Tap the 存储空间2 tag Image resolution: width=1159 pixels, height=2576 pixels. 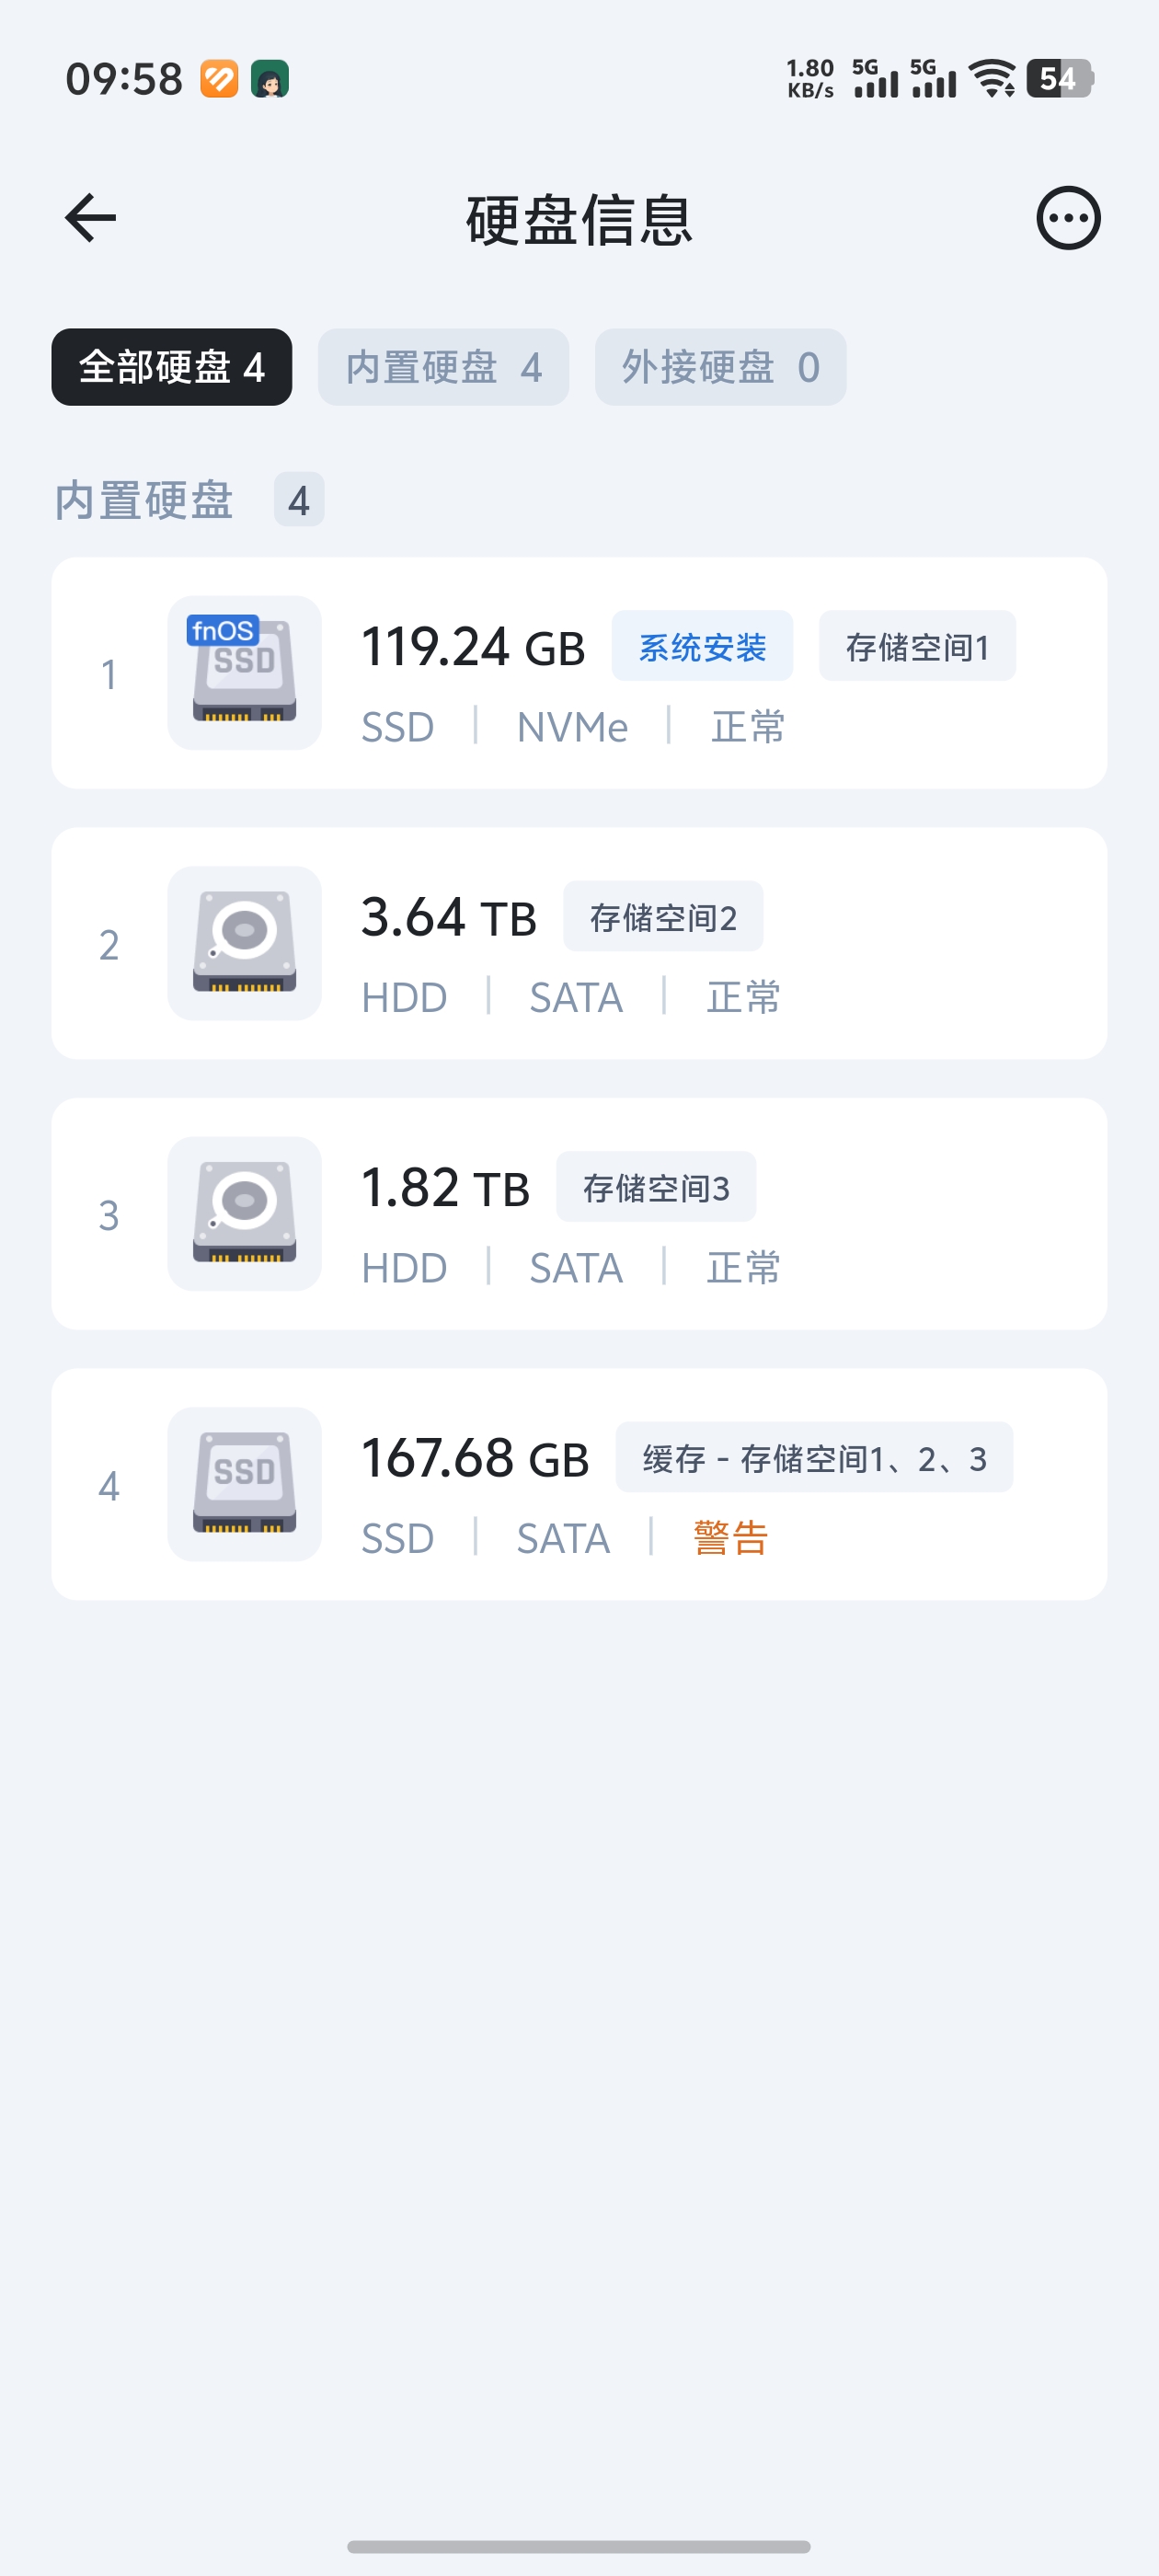point(663,916)
